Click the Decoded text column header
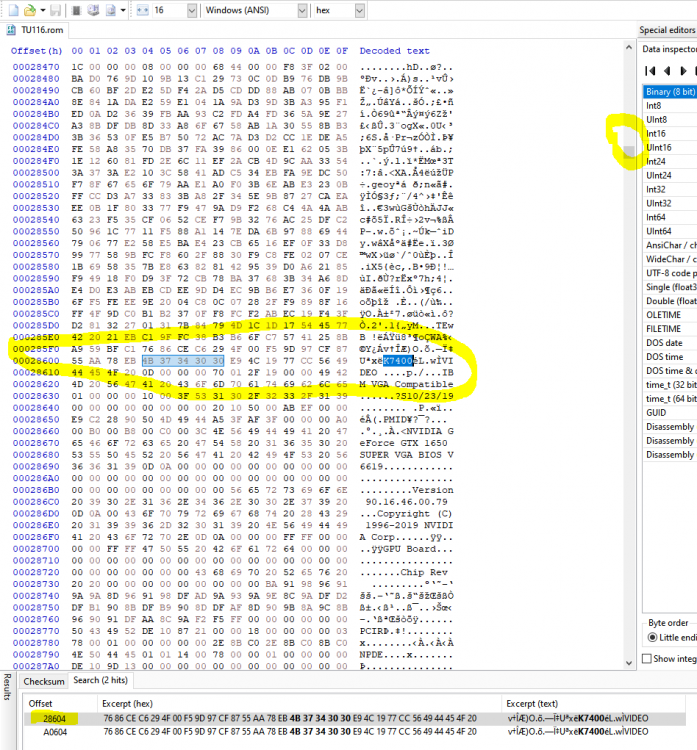The image size is (697, 750). [x=394, y=51]
